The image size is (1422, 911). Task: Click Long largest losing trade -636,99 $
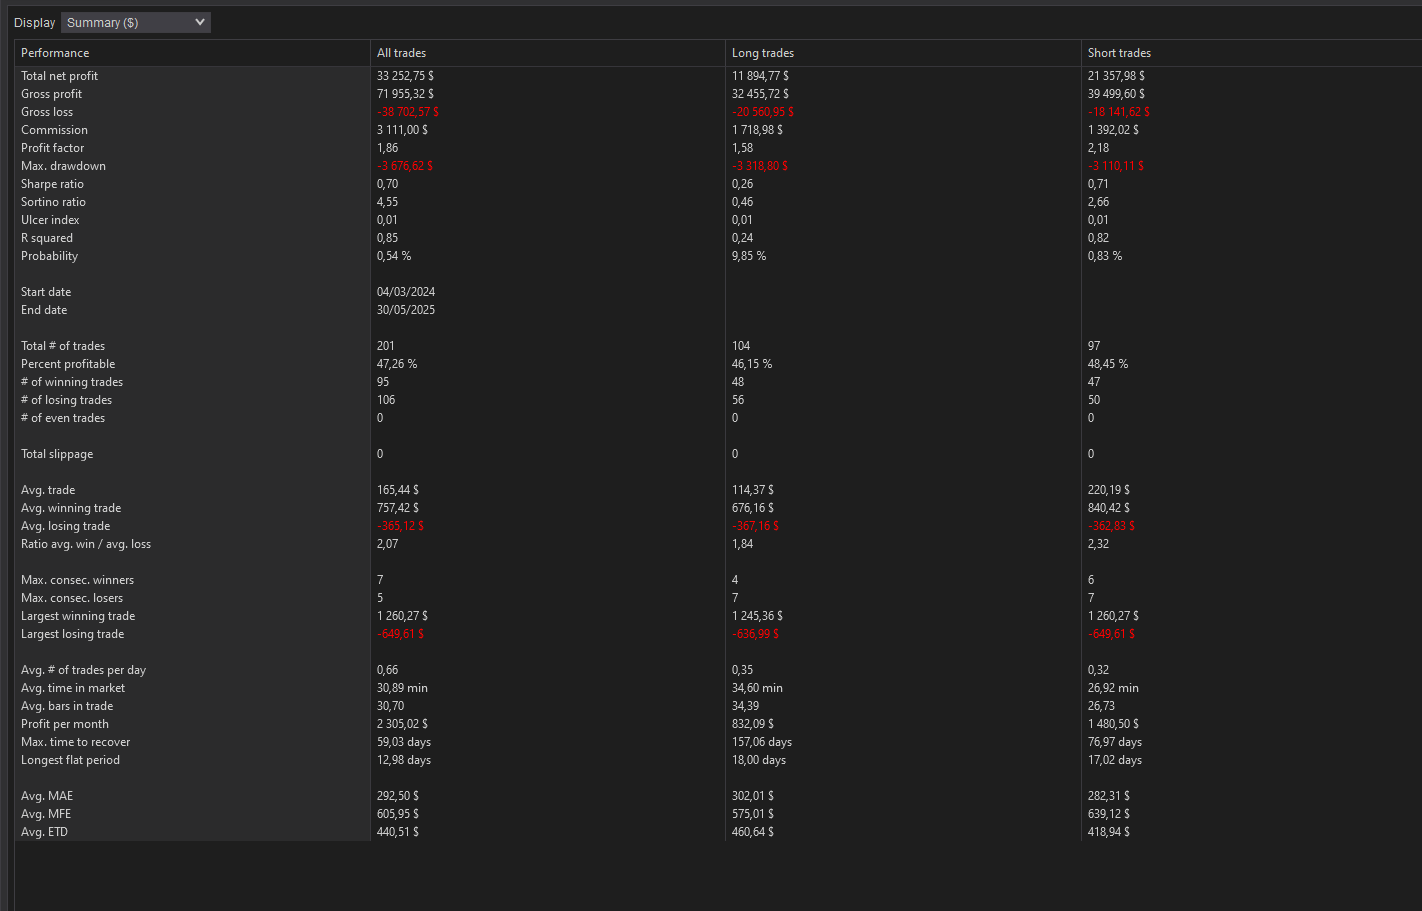(x=755, y=634)
